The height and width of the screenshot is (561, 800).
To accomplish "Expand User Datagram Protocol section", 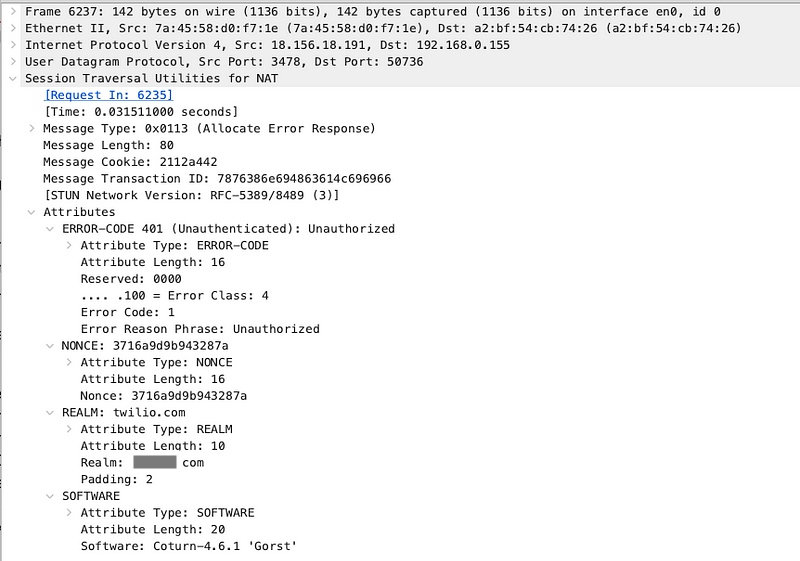I will click(x=13, y=62).
